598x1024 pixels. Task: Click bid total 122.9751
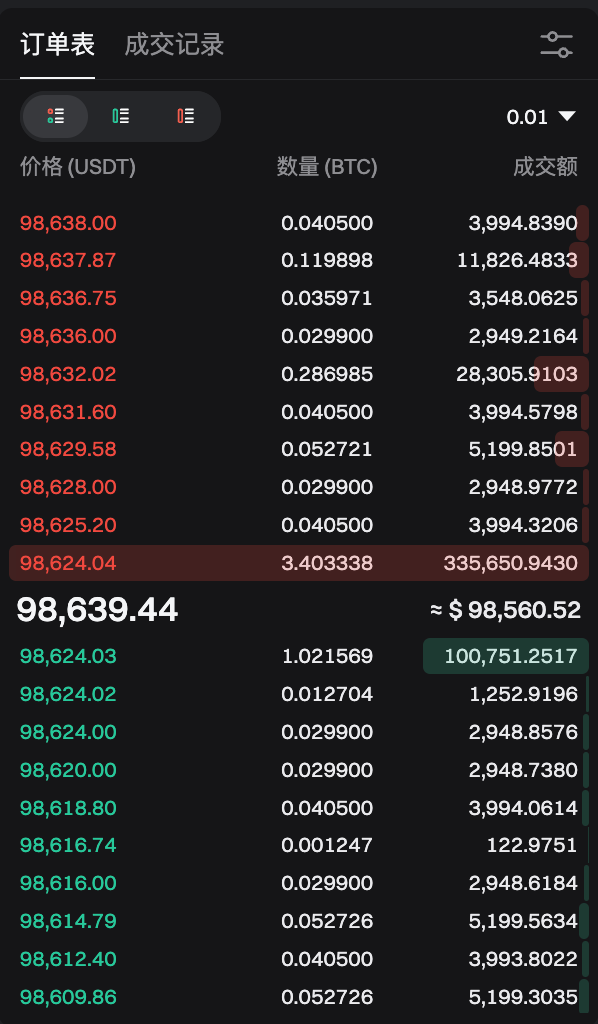coord(532,845)
